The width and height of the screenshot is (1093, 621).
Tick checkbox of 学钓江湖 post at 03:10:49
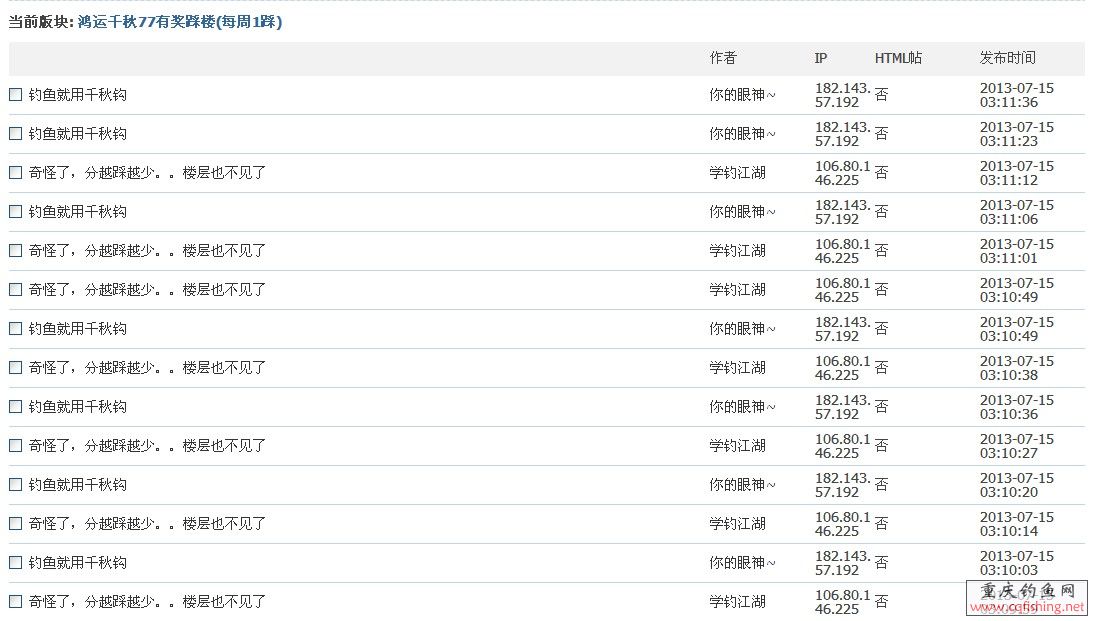coord(15,289)
